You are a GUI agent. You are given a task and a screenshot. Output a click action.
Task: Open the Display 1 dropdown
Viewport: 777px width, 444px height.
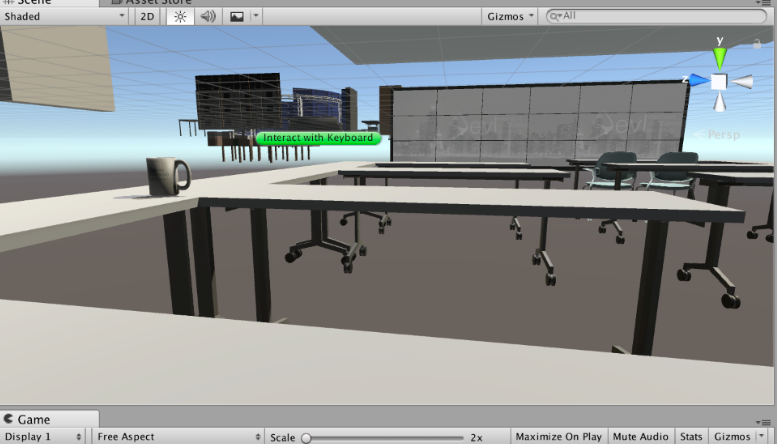tap(43, 437)
